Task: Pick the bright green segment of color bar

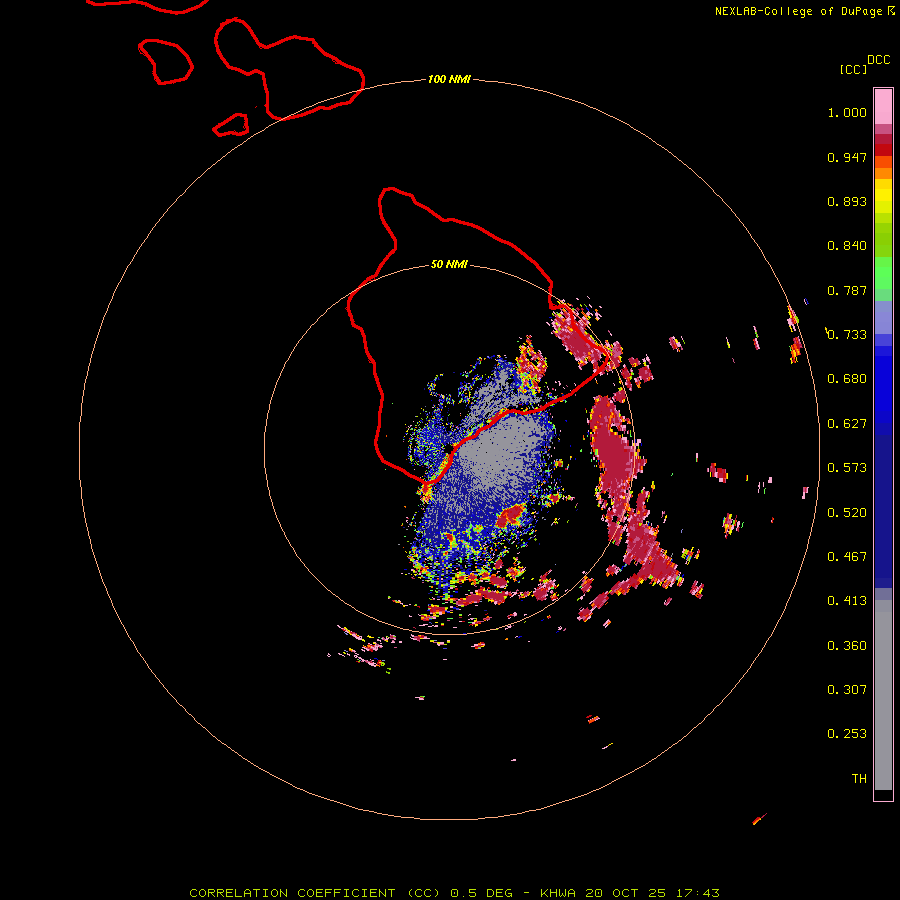Action: coord(883,273)
